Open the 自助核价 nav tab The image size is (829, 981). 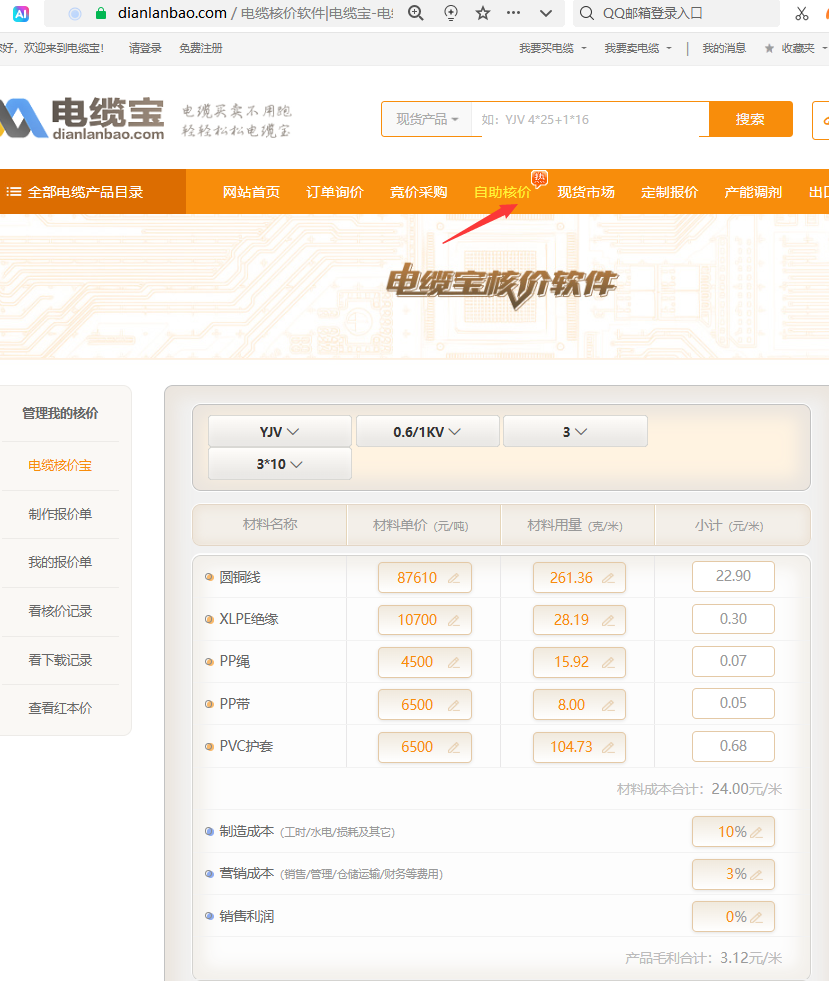pos(502,192)
